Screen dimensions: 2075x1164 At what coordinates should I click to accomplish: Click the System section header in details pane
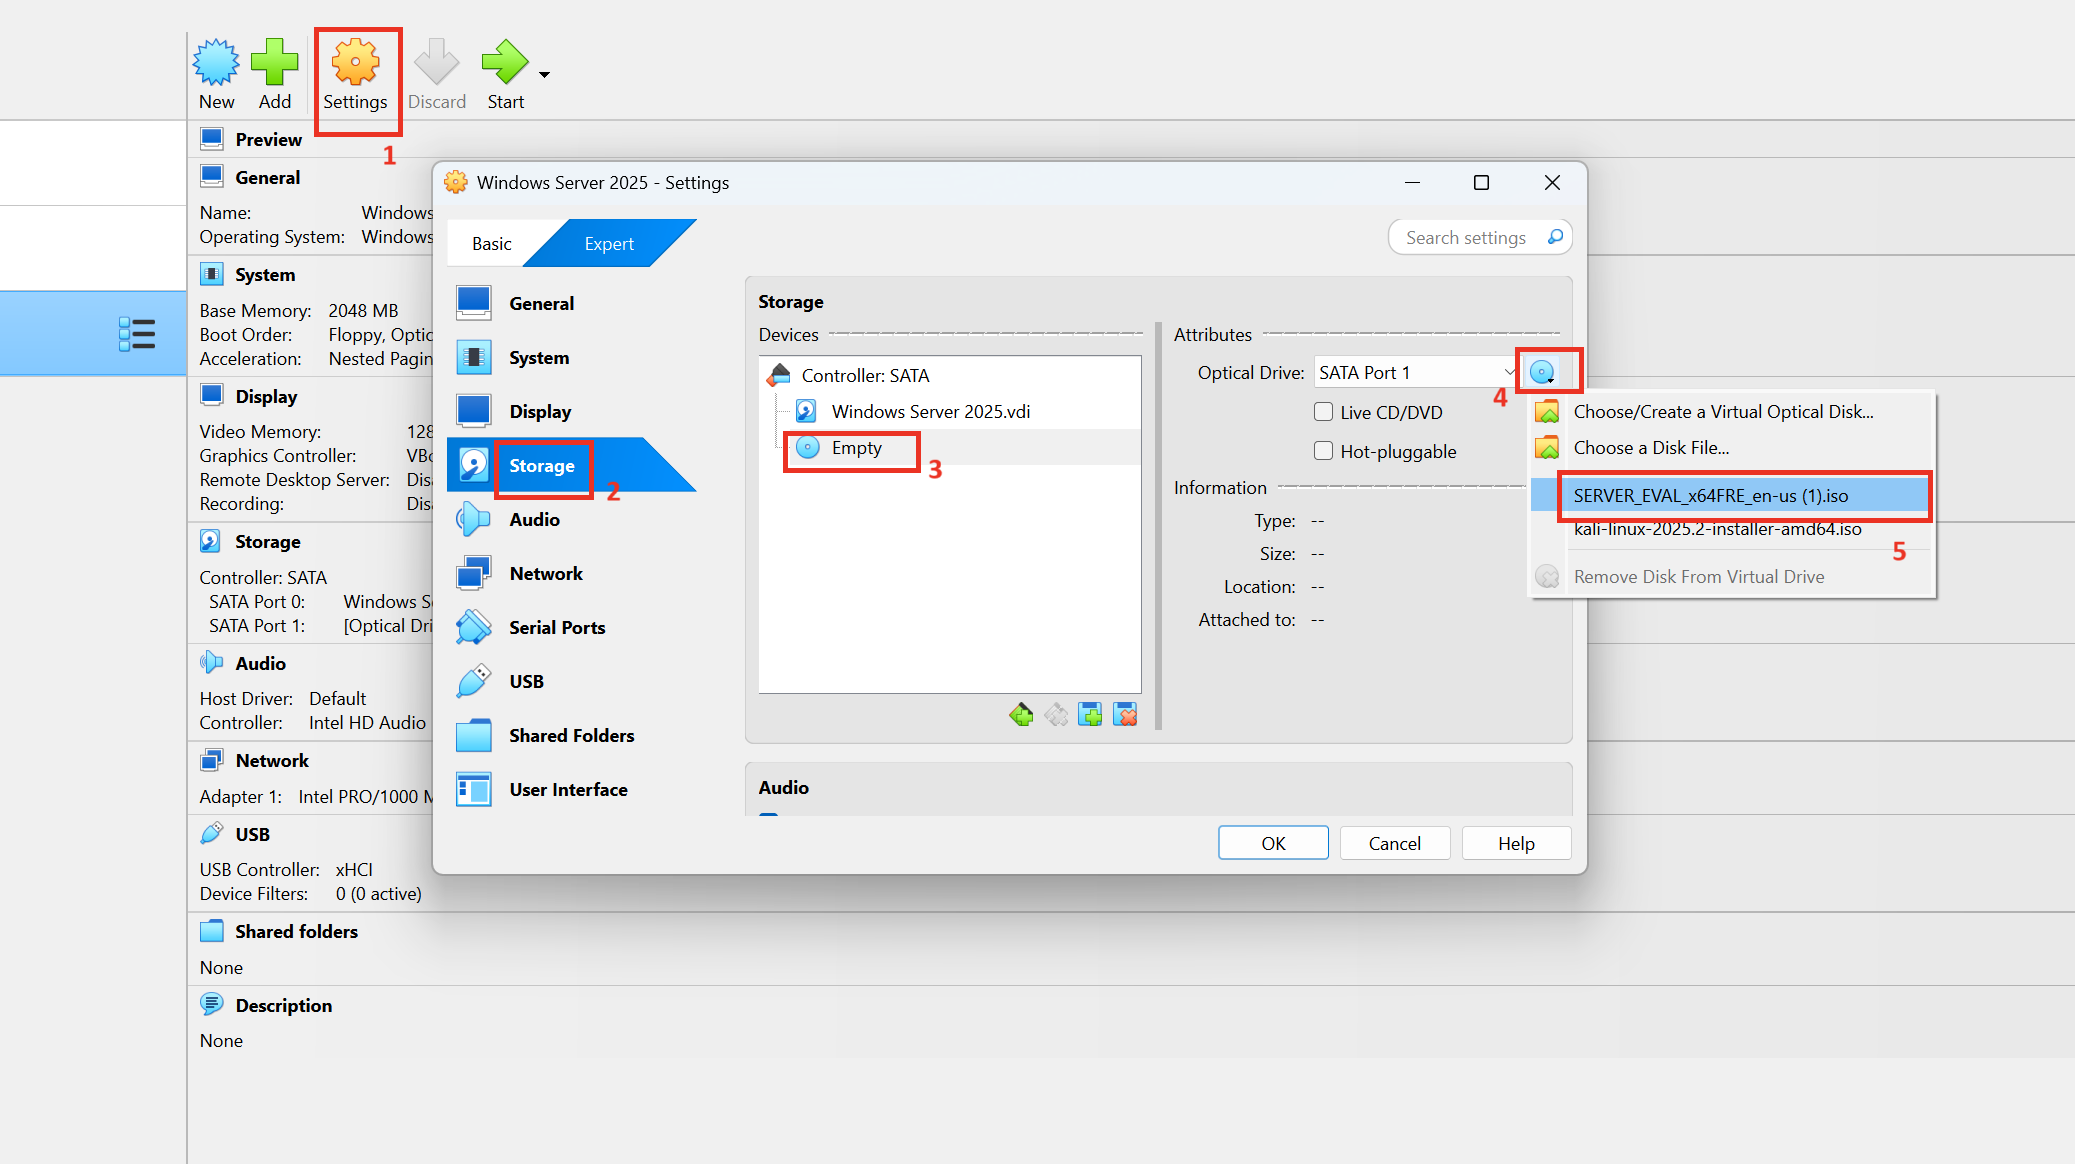pyautogui.click(x=265, y=274)
